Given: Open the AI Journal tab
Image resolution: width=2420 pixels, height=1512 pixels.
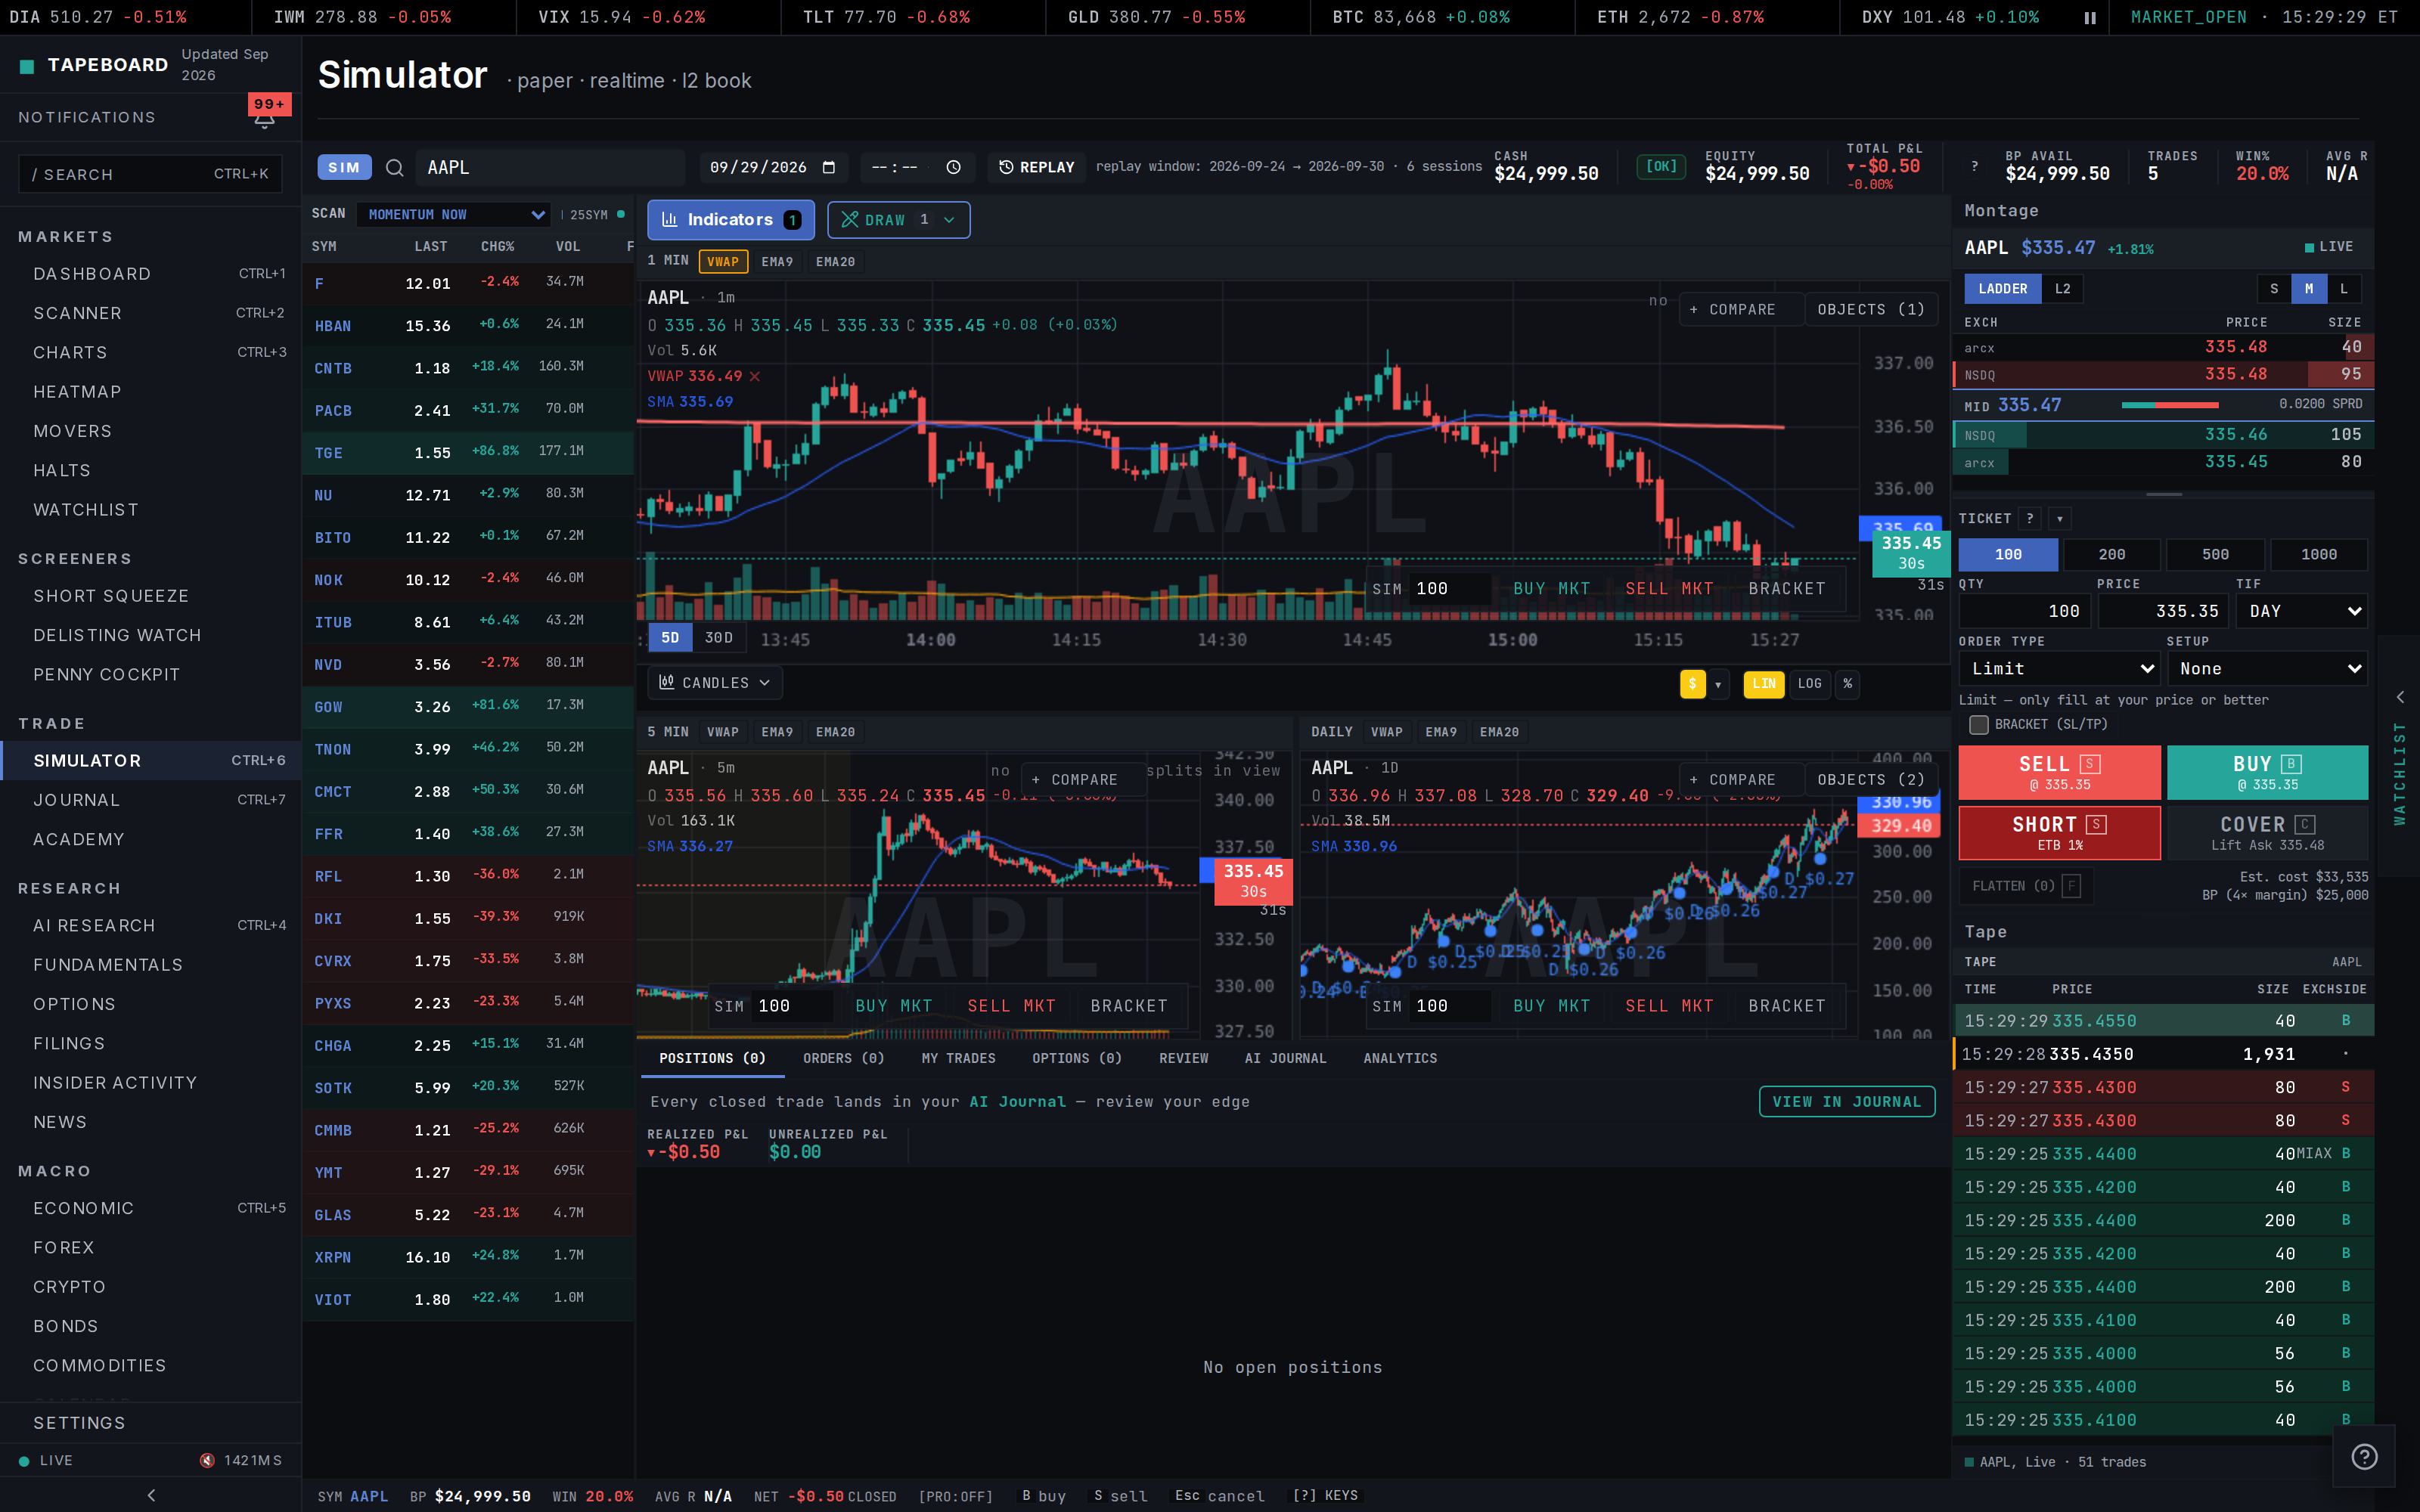Looking at the screenshot, I should [x=1285, y=1058].
